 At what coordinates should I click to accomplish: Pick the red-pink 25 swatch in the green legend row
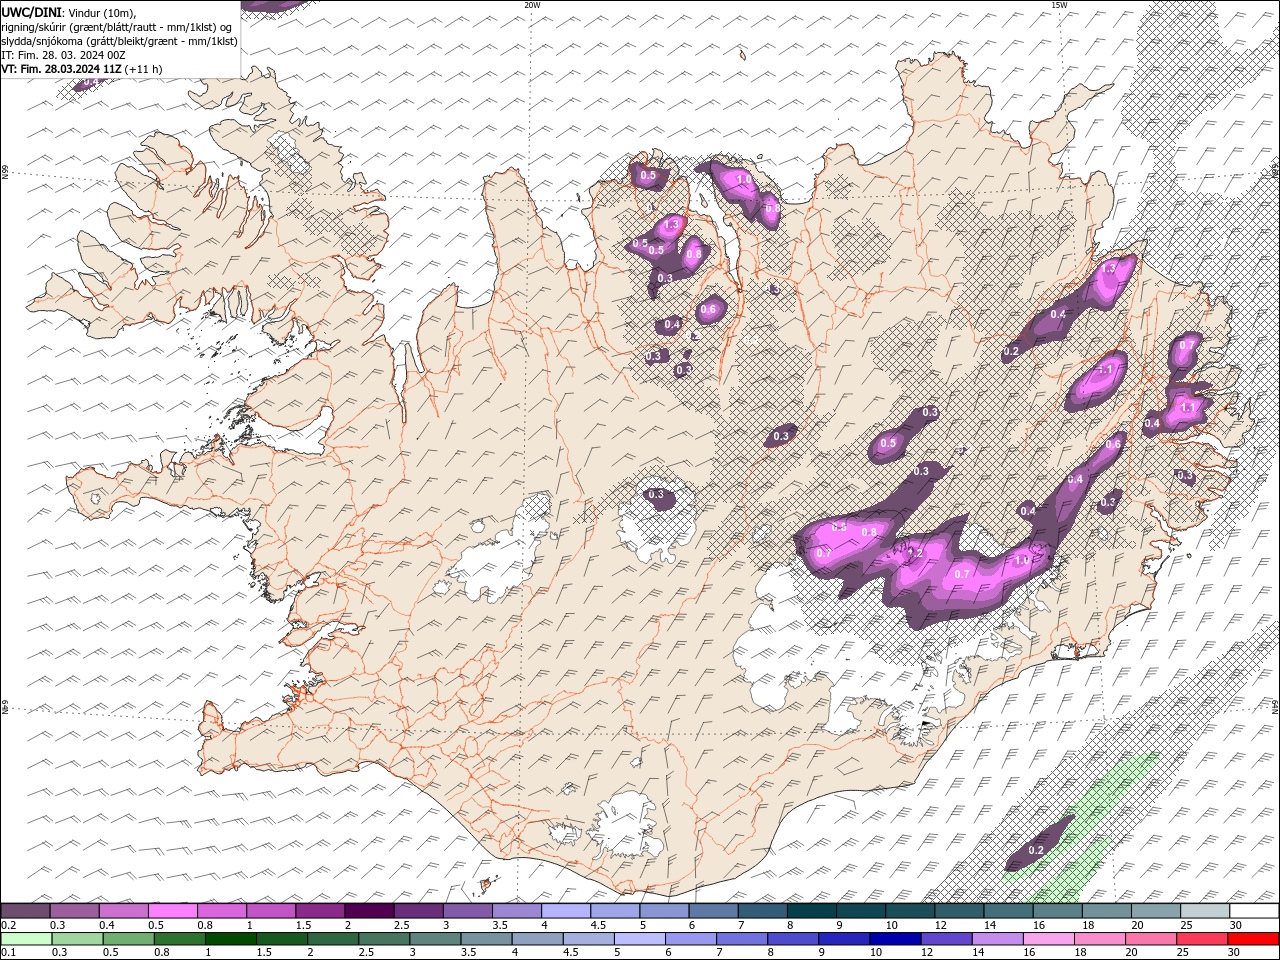coord(1201,939)
